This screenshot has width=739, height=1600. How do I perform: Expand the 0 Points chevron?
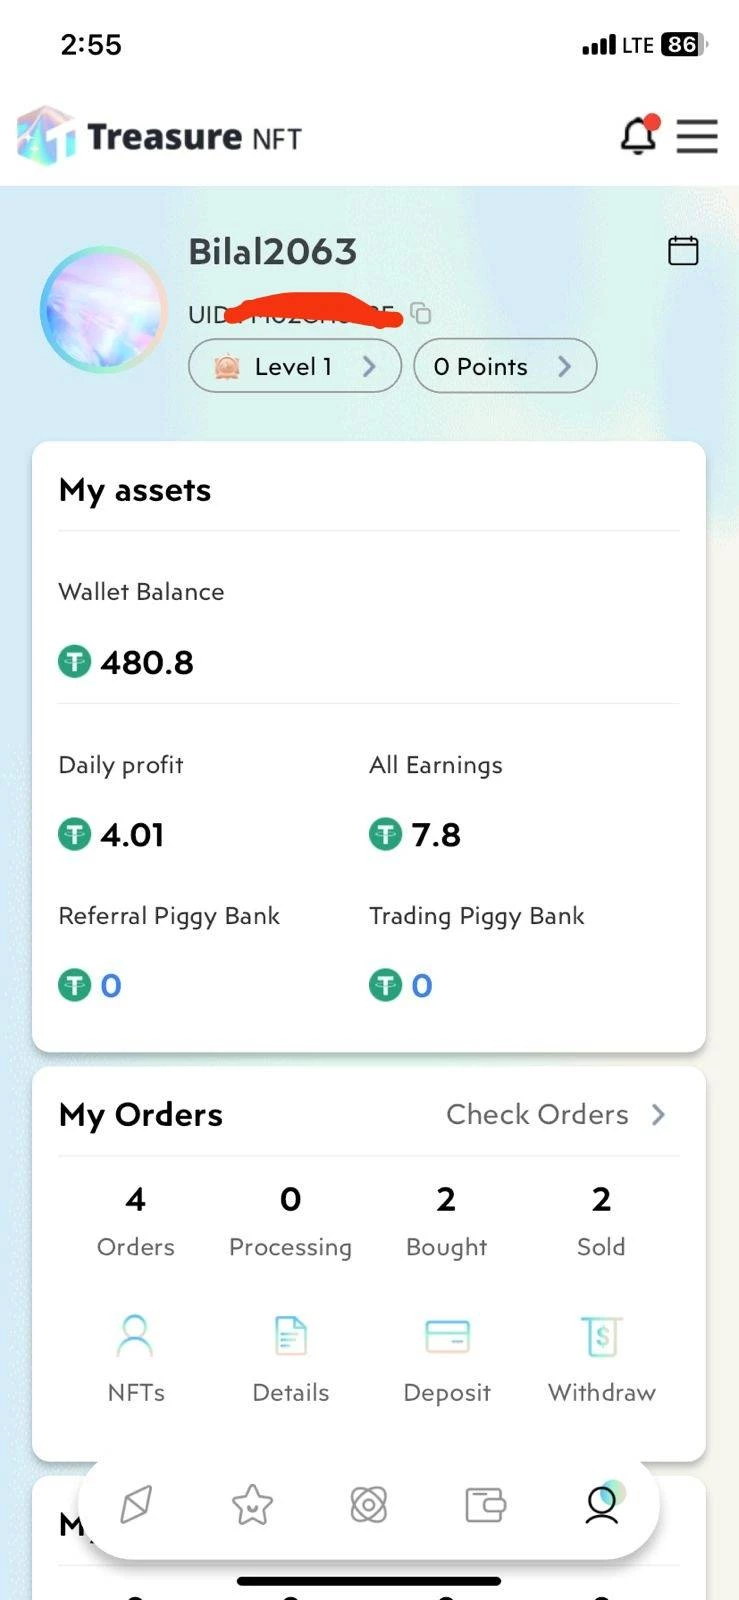tap(565, 366)
